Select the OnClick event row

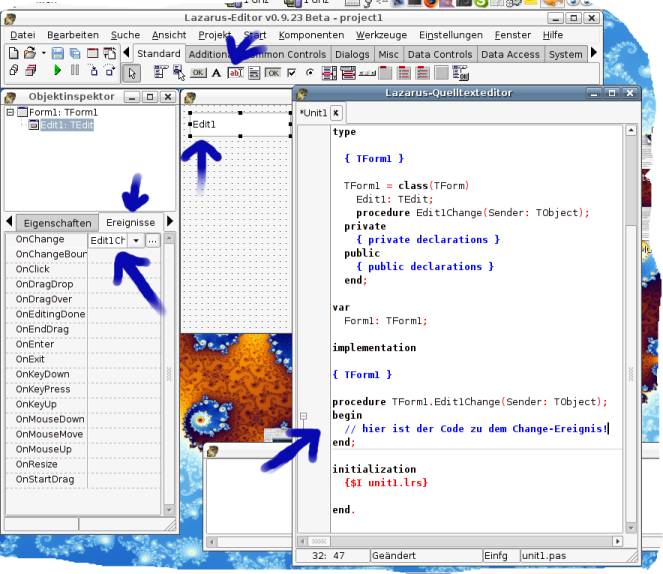(x=83, y=269)
